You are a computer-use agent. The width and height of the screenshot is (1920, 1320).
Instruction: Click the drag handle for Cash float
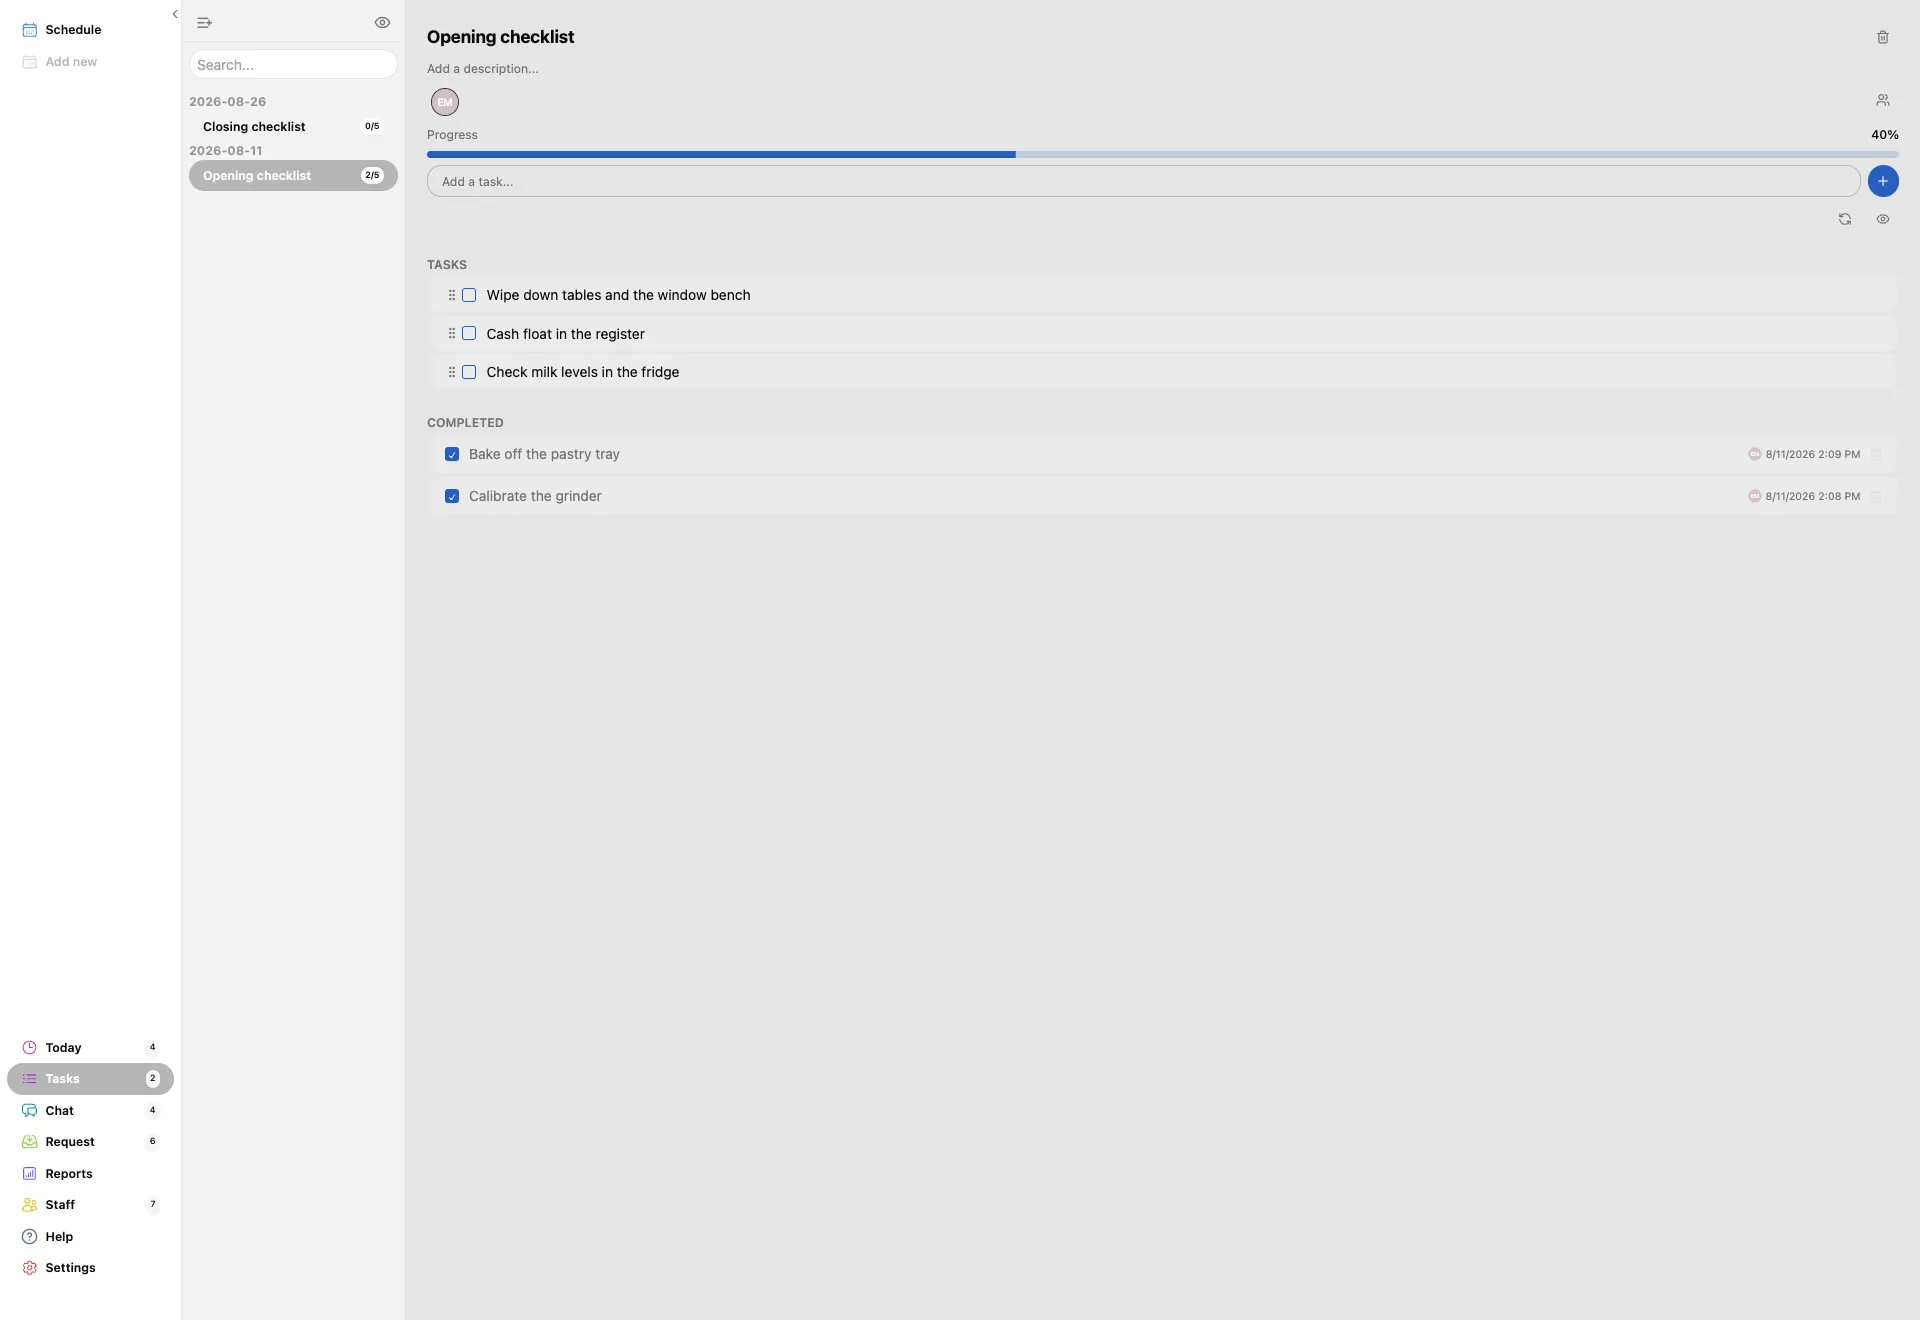pos(452,334)
